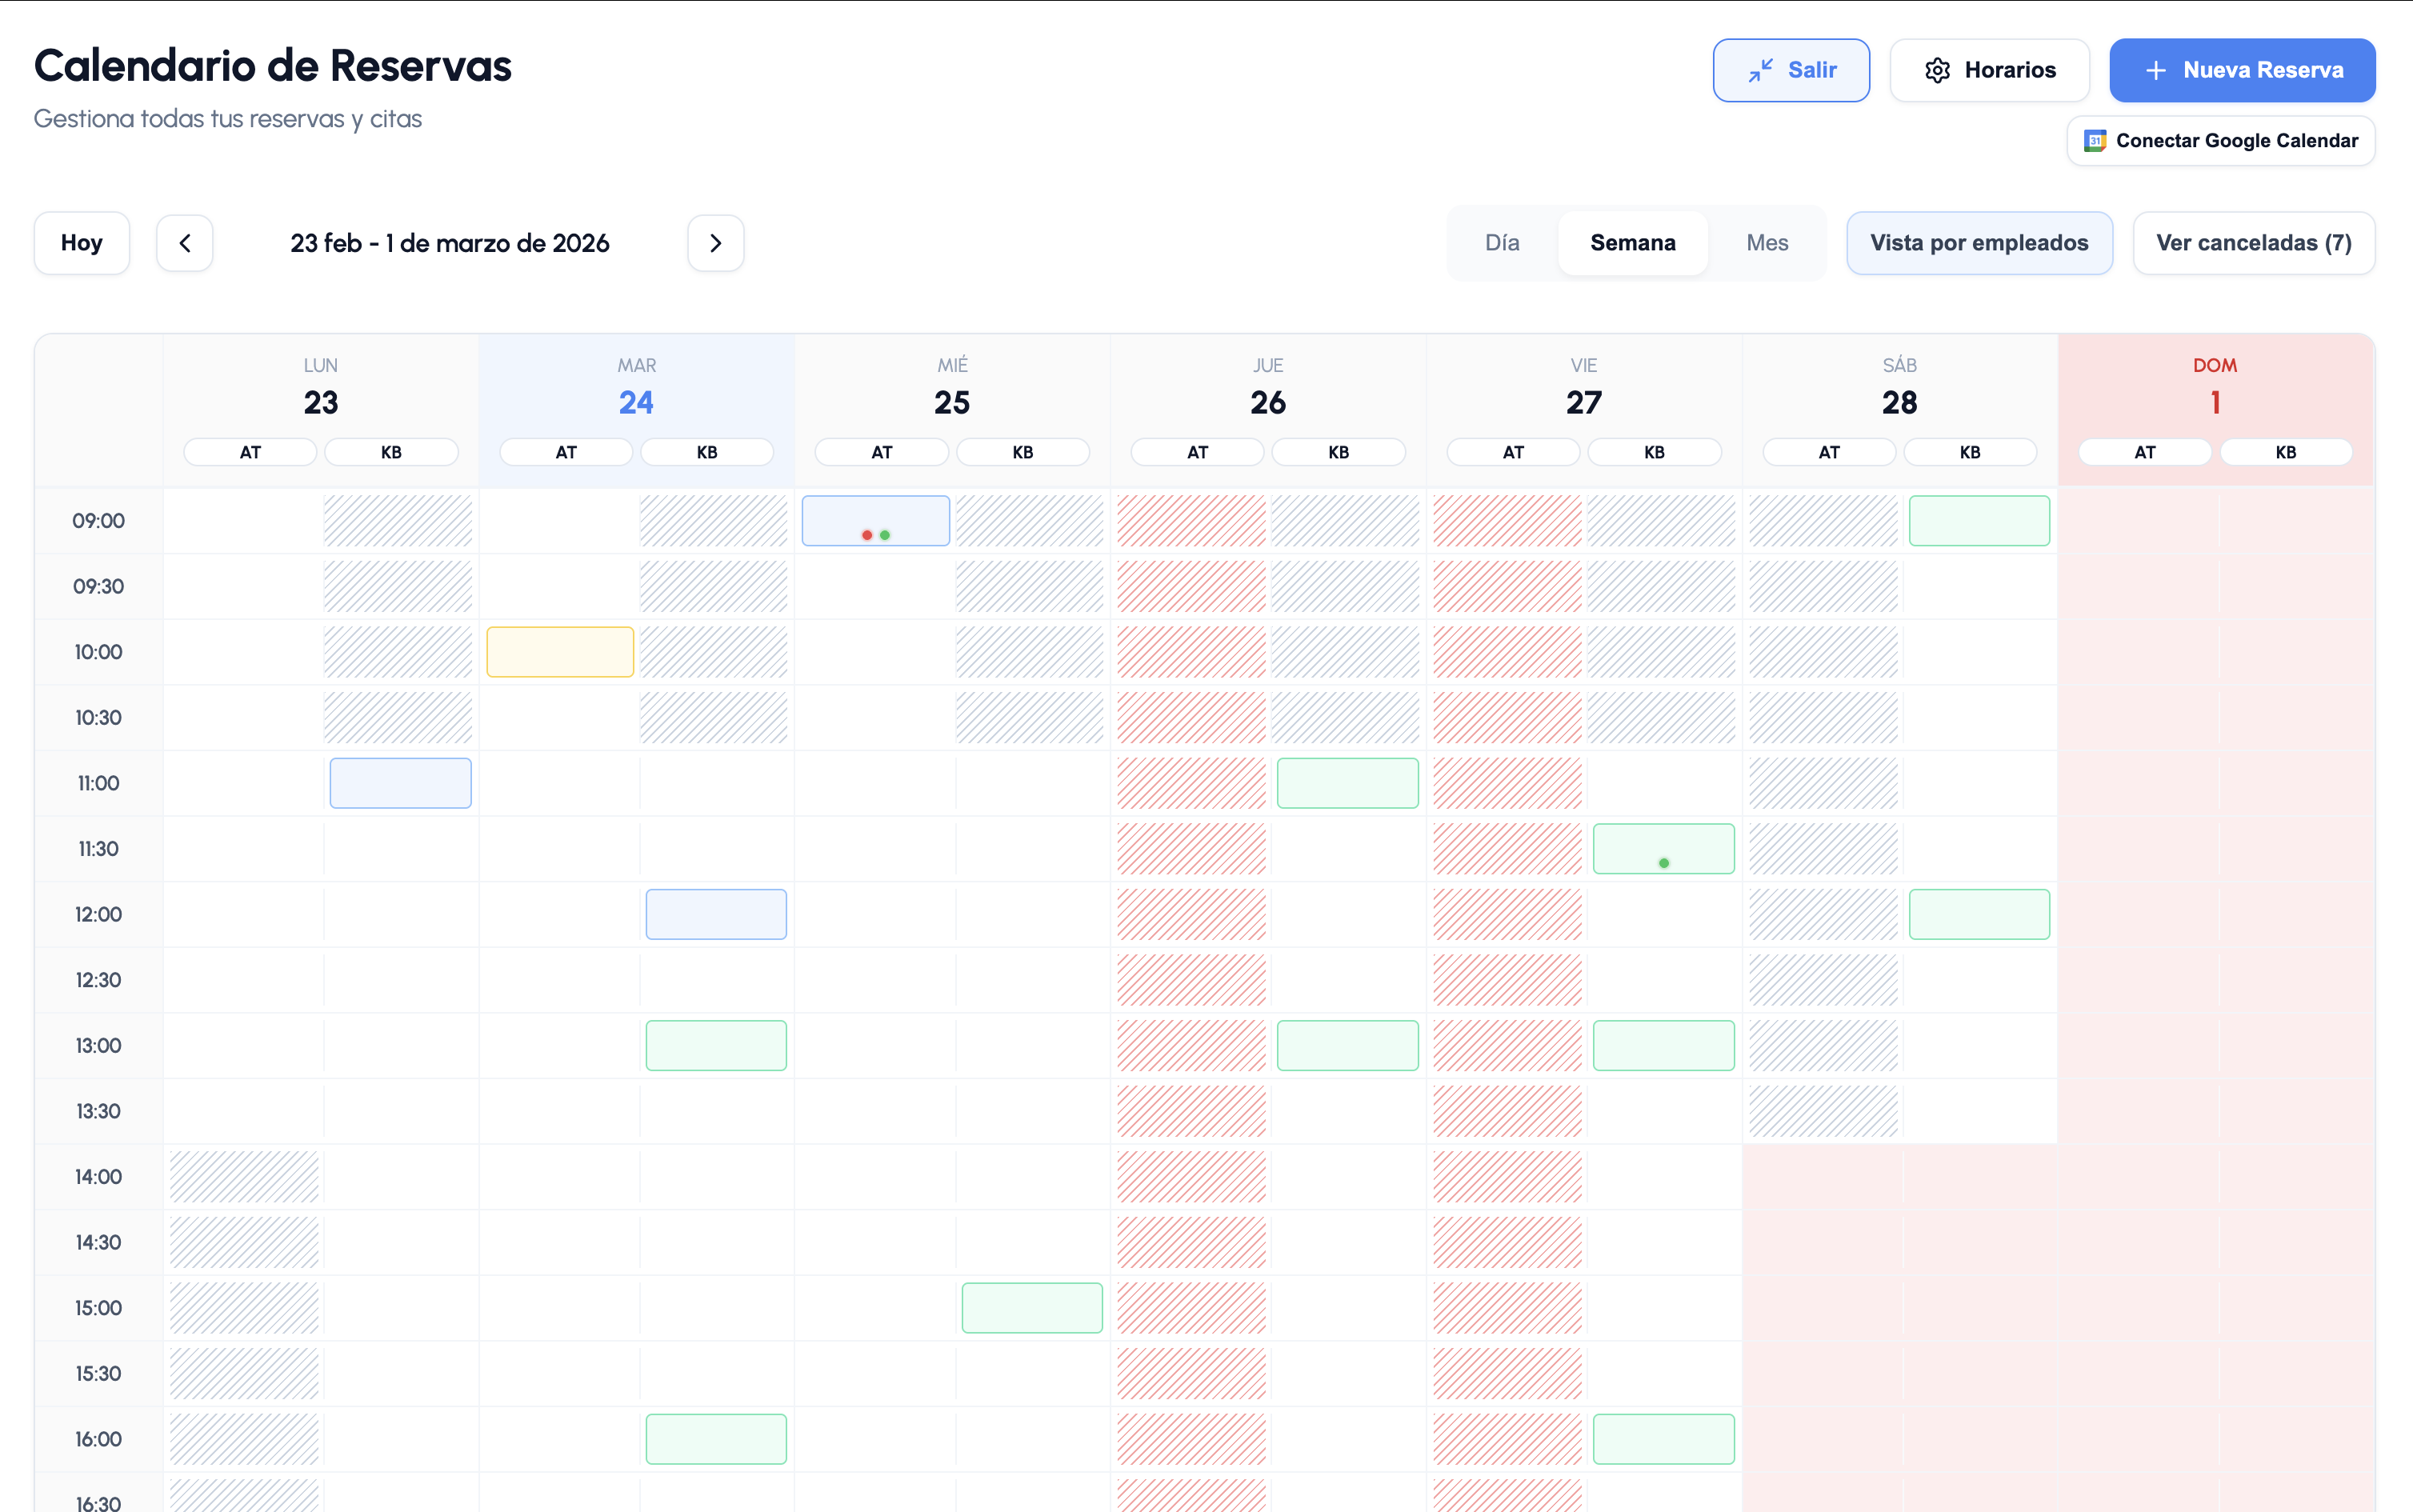Open yellow booking on Tuesday at 10:00
This screenshot has height=1512, width=2413.
tap(559, 652)
